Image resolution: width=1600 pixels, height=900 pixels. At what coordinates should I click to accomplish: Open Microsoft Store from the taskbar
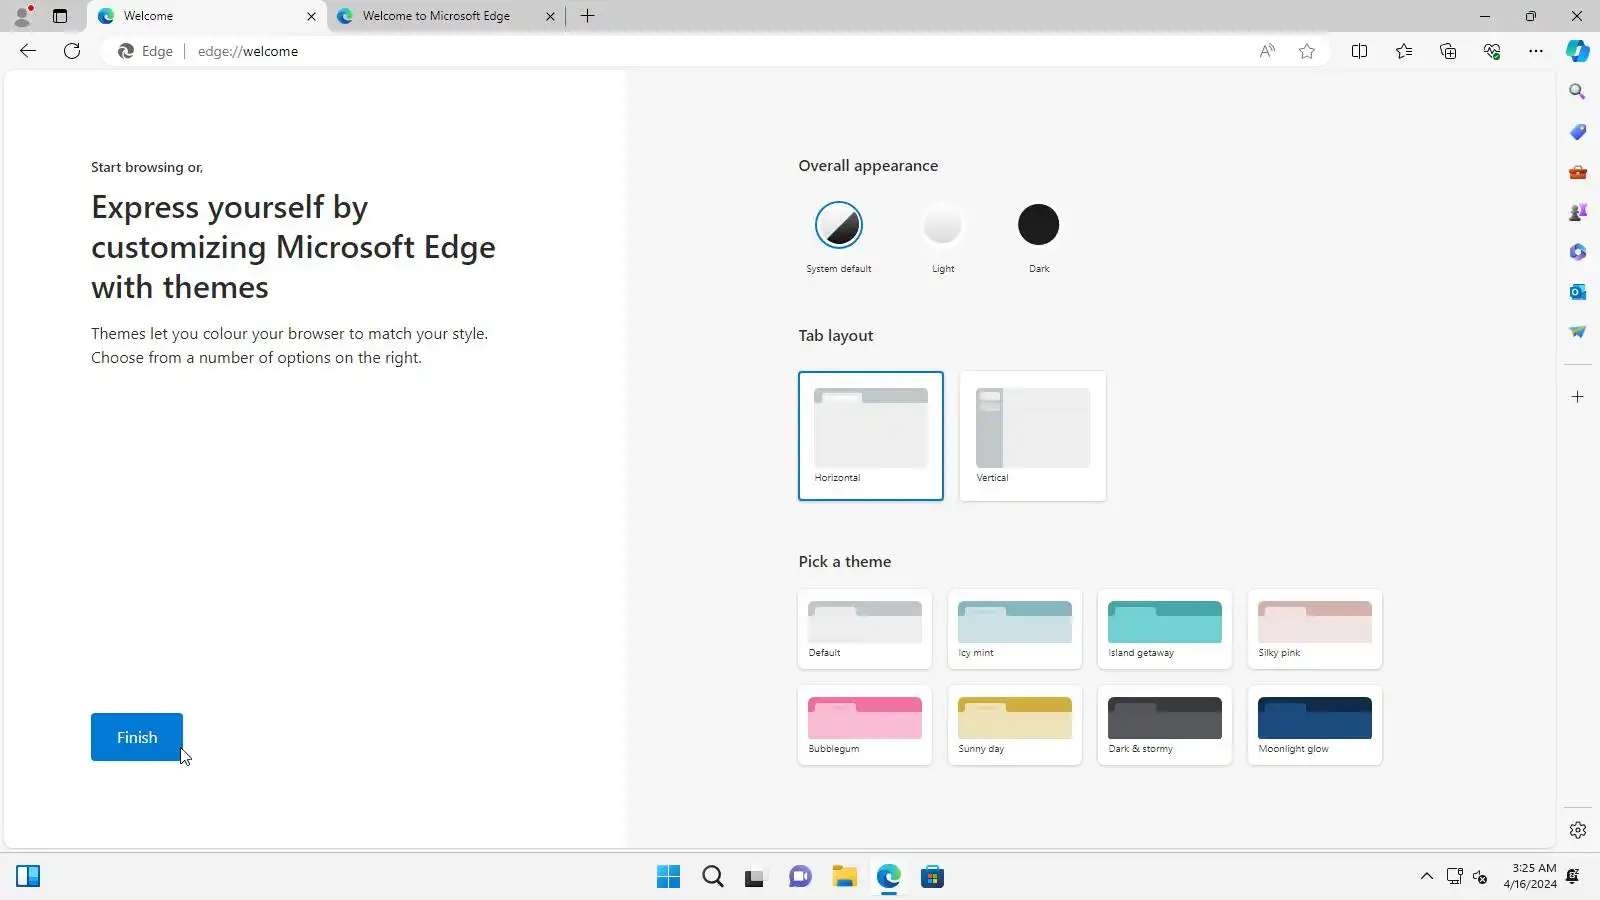[932, 877]
